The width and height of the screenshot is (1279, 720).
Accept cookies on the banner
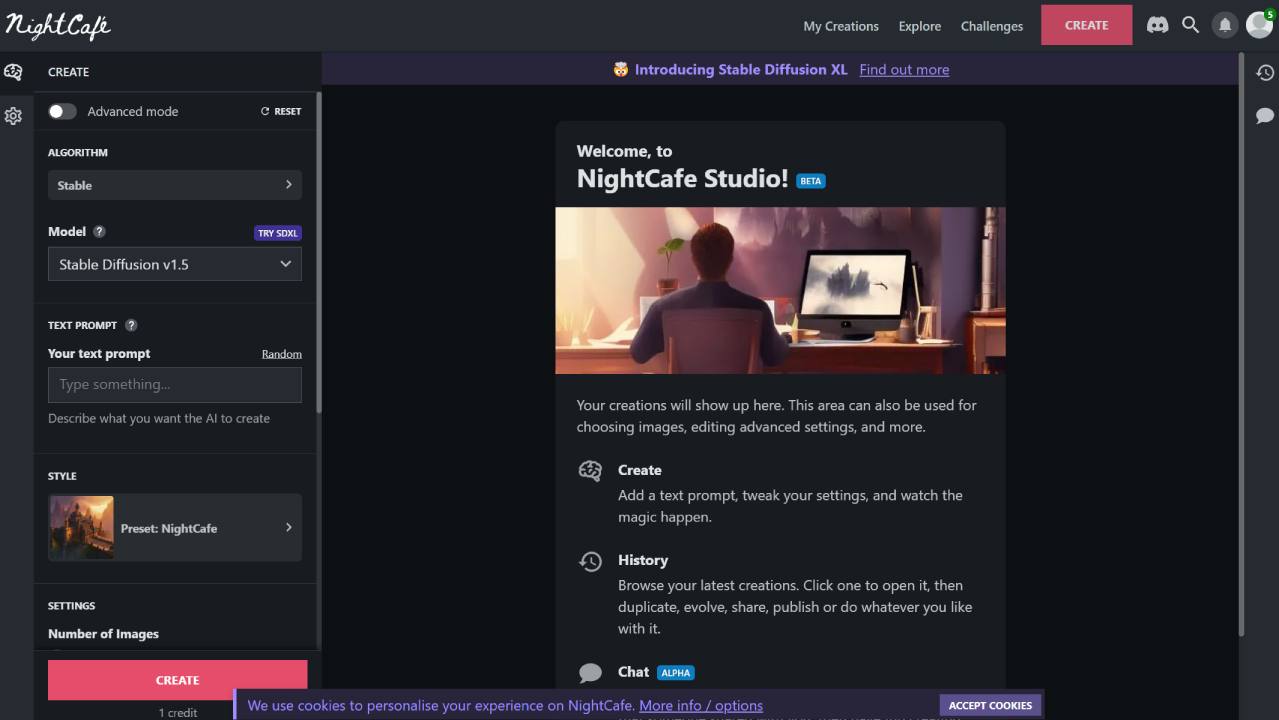[990, 705]
